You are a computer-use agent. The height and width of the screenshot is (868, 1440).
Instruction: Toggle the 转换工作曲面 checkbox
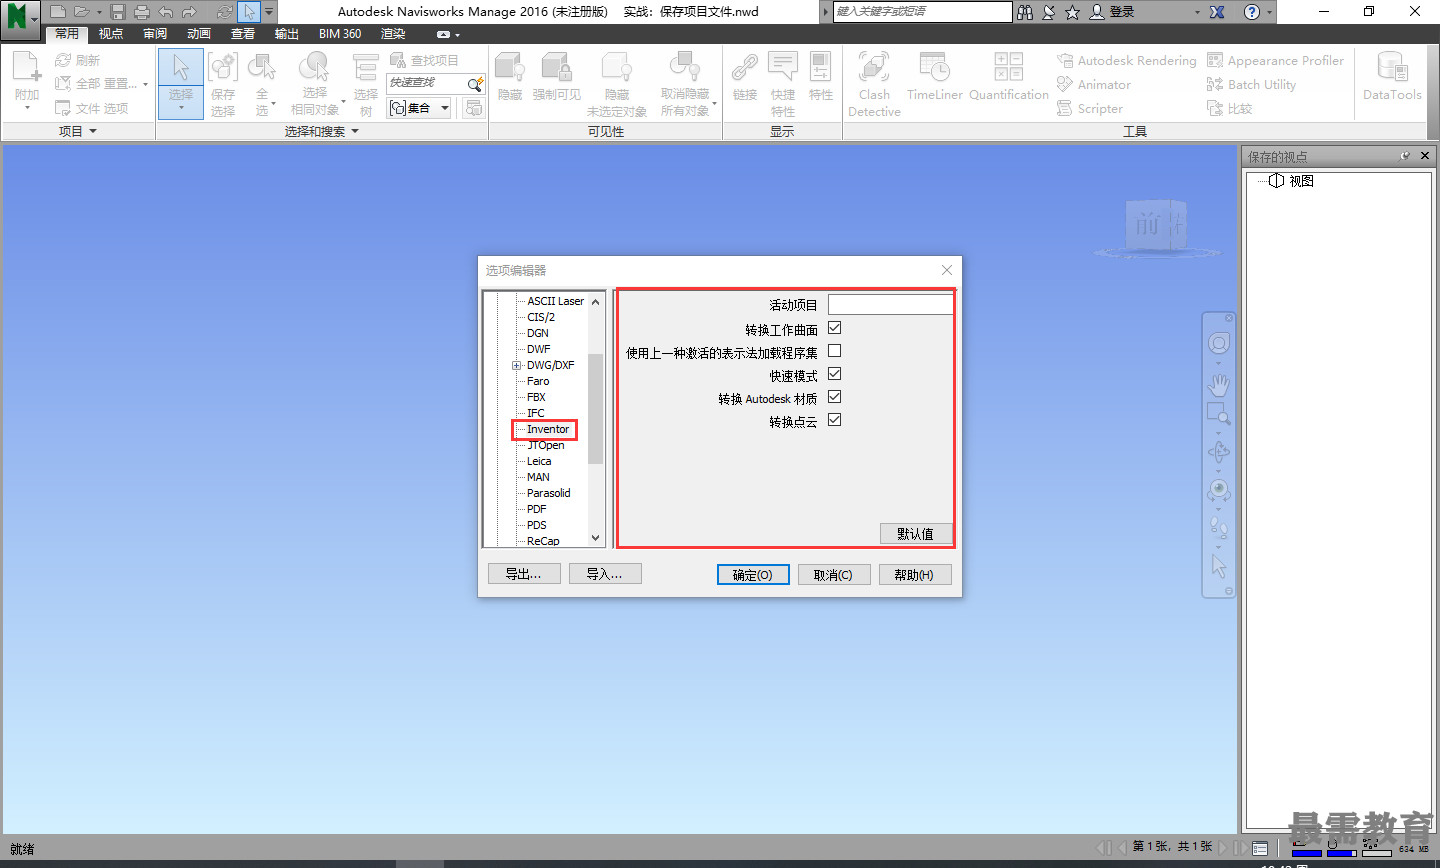[x=835, y=328]
